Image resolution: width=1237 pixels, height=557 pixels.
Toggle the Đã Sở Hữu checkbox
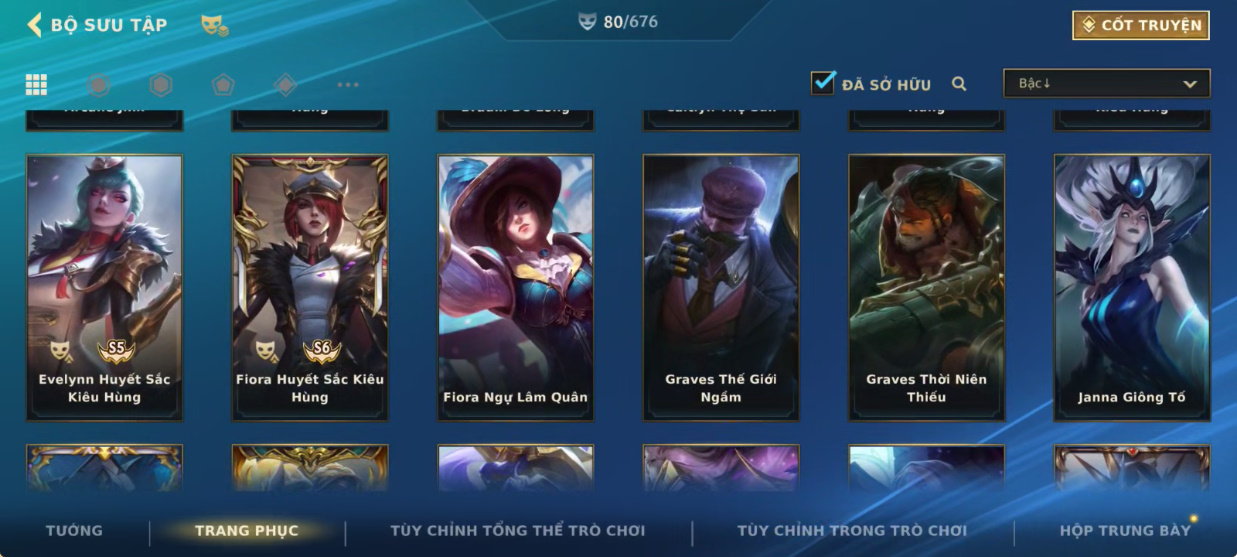point(822,83)
